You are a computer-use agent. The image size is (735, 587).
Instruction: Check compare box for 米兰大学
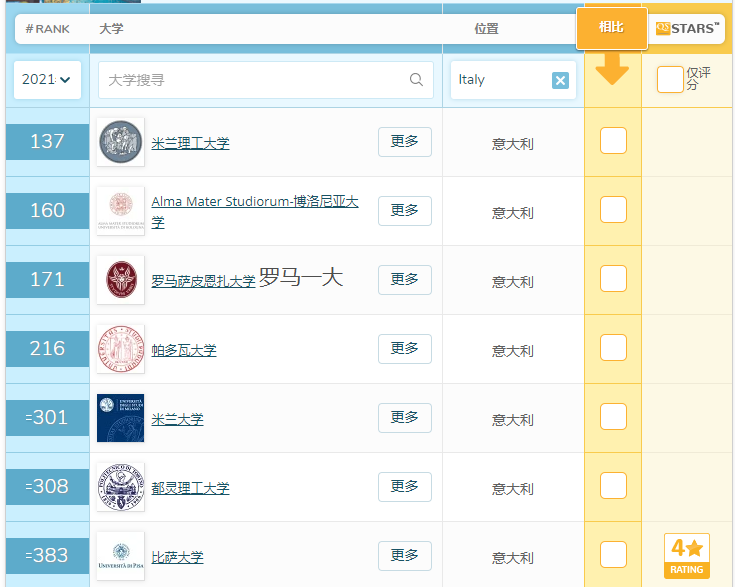pos(613,416)
